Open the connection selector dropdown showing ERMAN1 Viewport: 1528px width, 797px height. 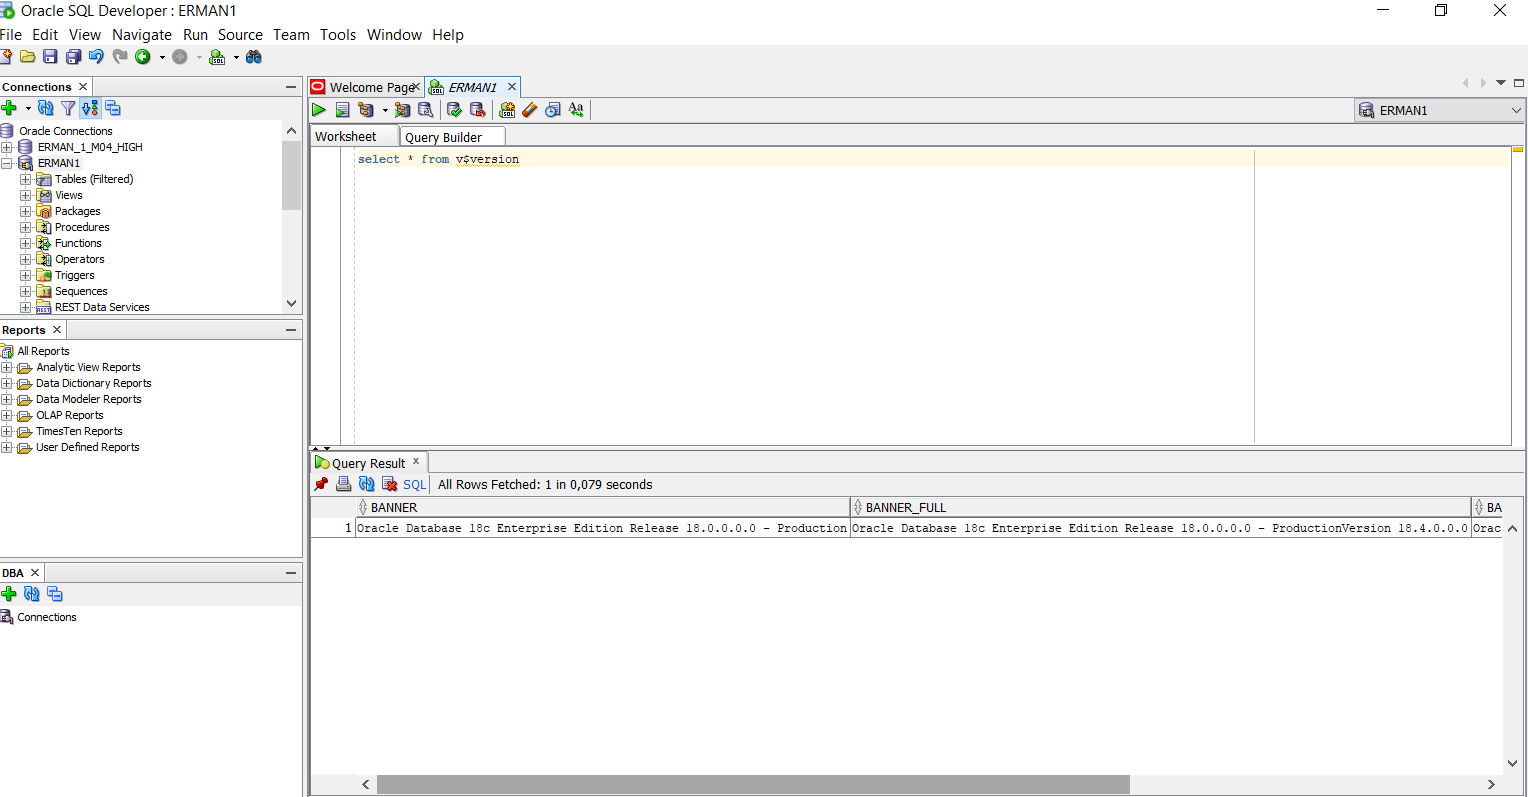[1515, 110]
